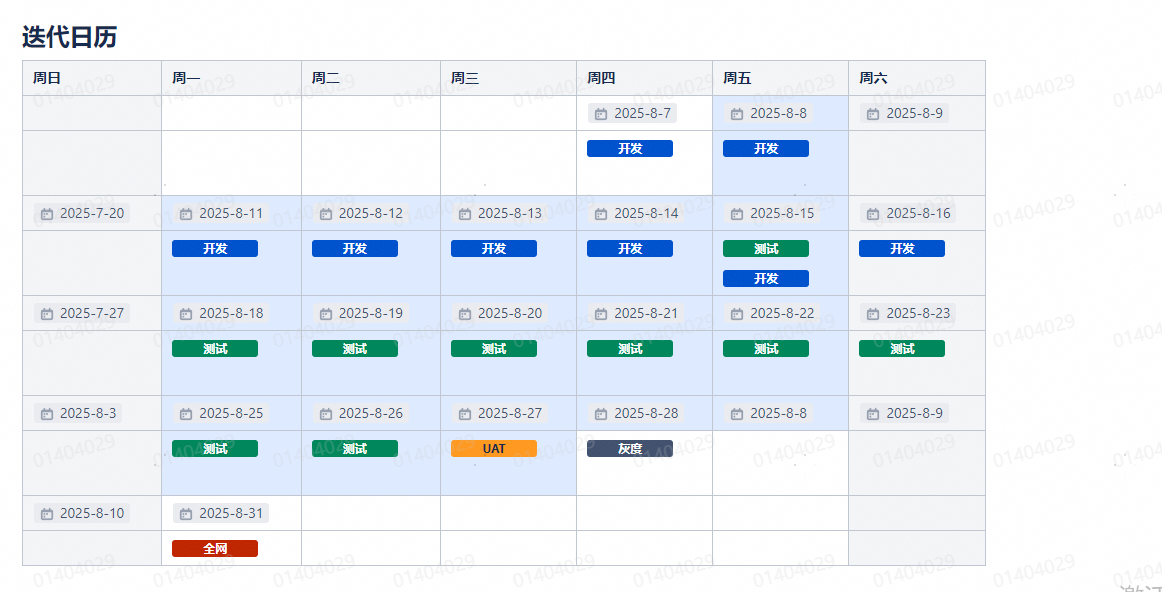Click 开发 tag under 2025-8-16
1162x592 pixels.
[902, 249]
